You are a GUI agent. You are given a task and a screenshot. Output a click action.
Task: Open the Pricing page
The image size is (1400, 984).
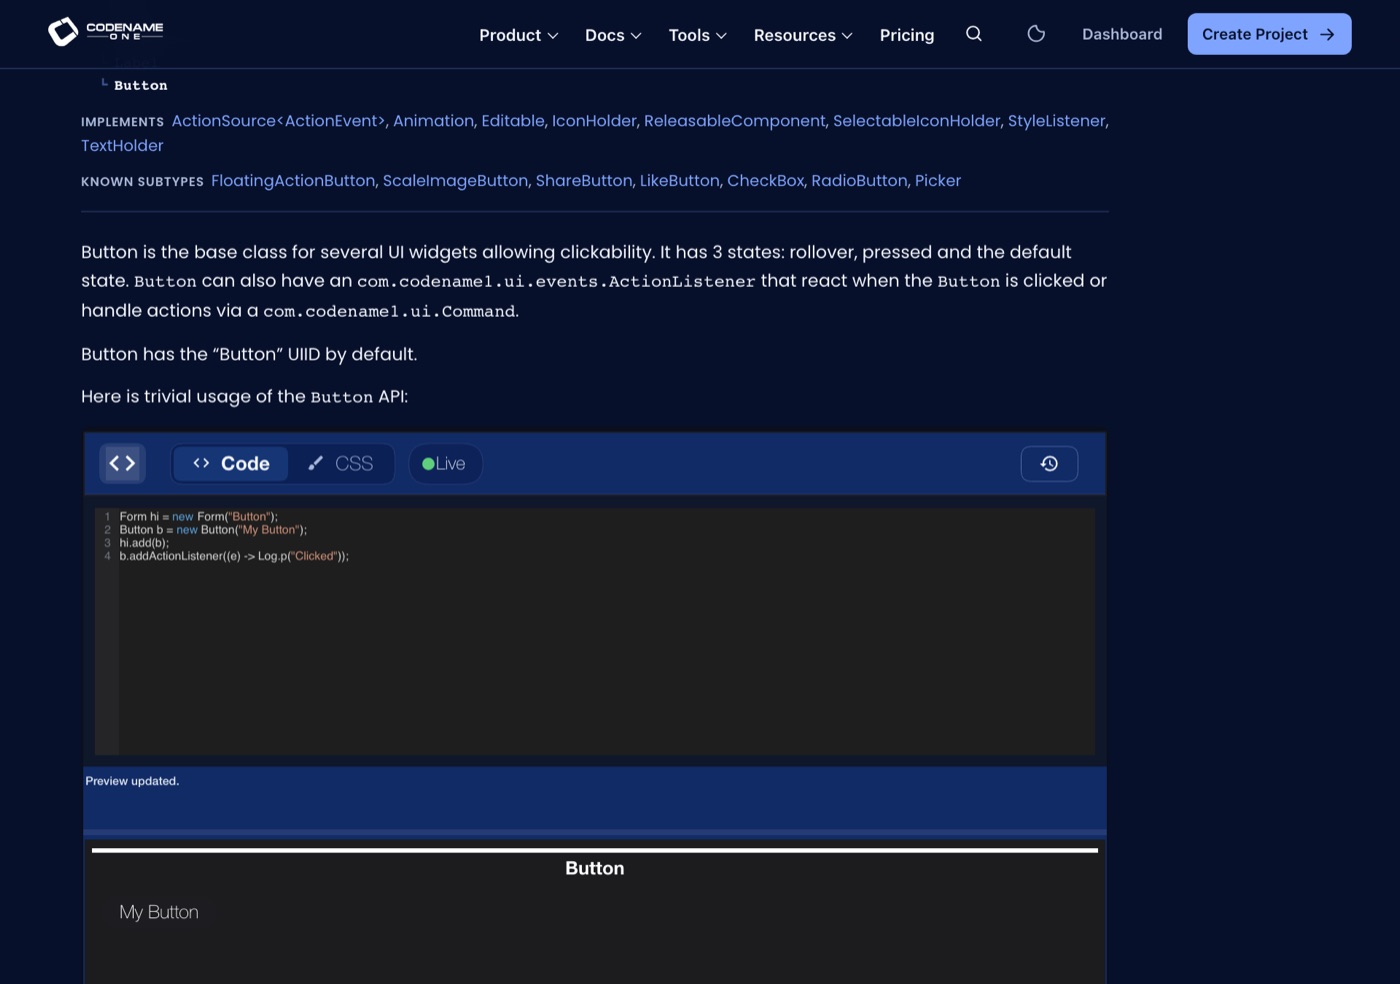[907, 35]
